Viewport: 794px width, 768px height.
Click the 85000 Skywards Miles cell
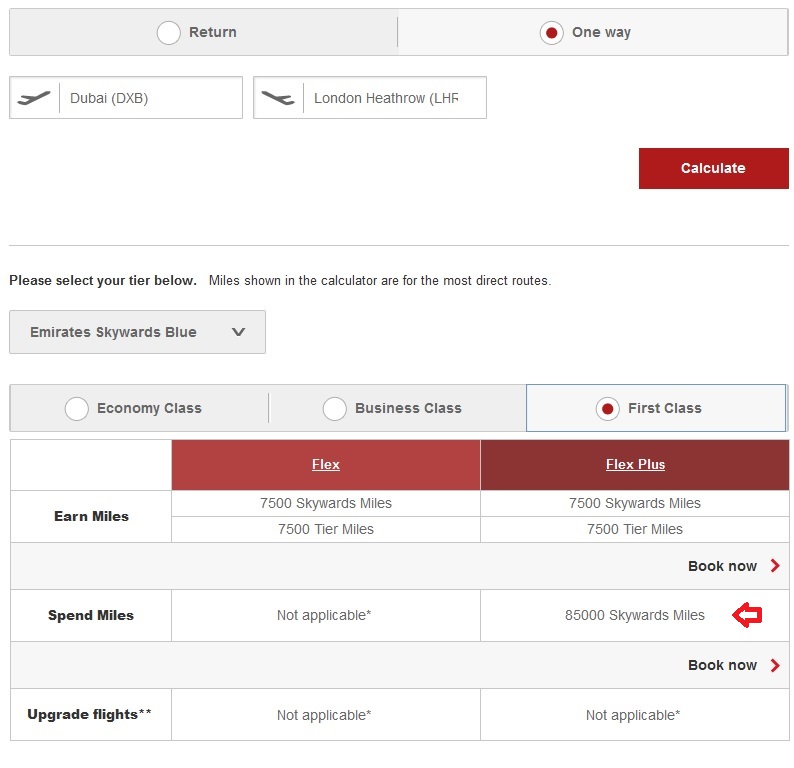pos(634,616)
